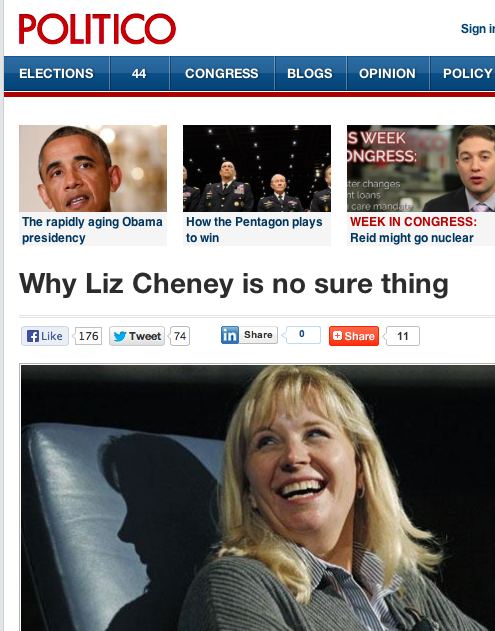Click the Twitter Tweet button
This screenshot has width=495, height=631.
[x=137, y=336]
